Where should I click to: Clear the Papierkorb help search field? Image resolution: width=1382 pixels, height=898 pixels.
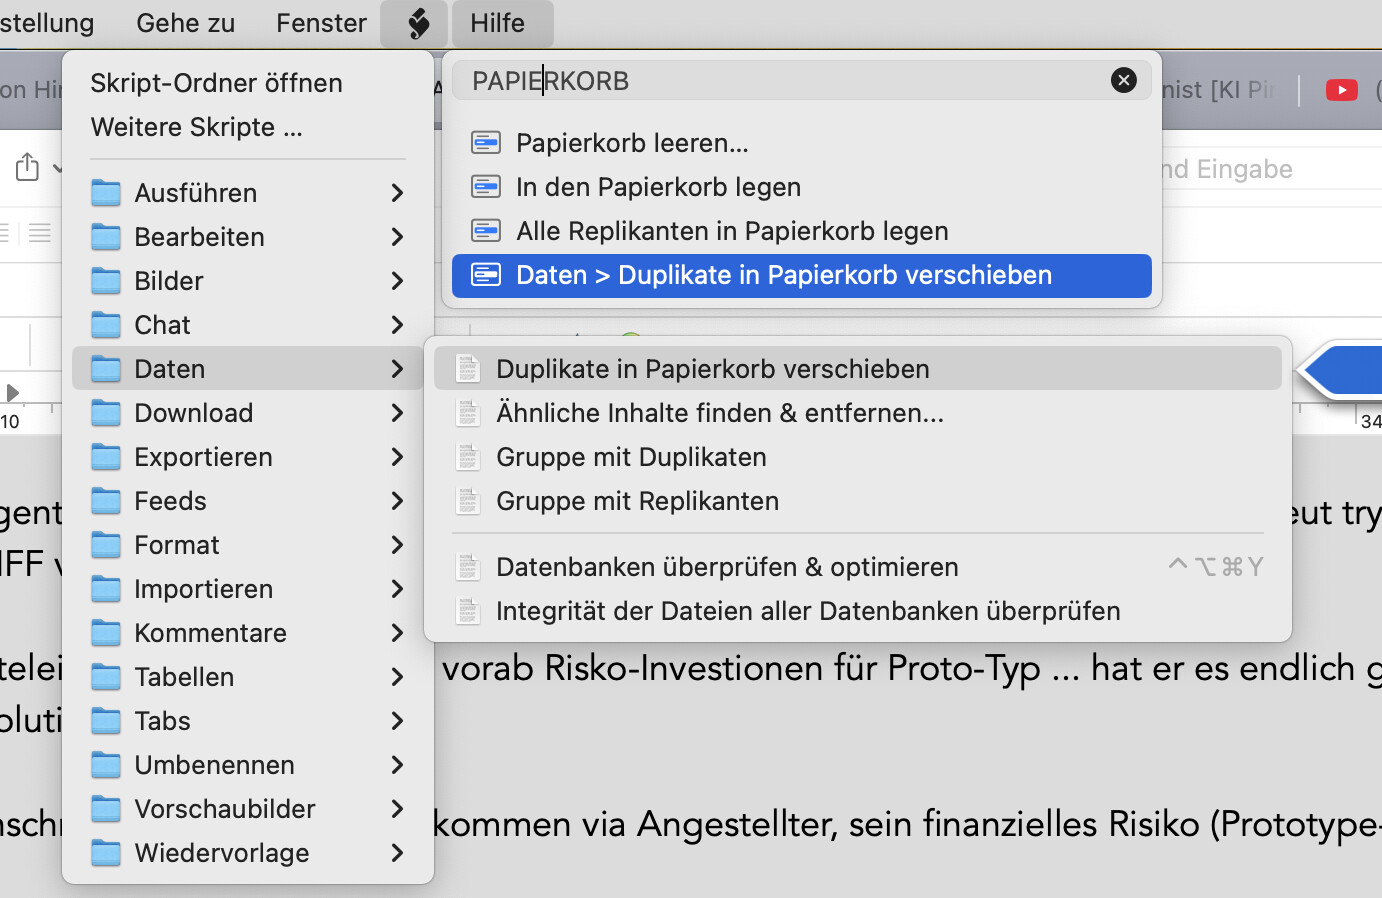pos(1123,80)
